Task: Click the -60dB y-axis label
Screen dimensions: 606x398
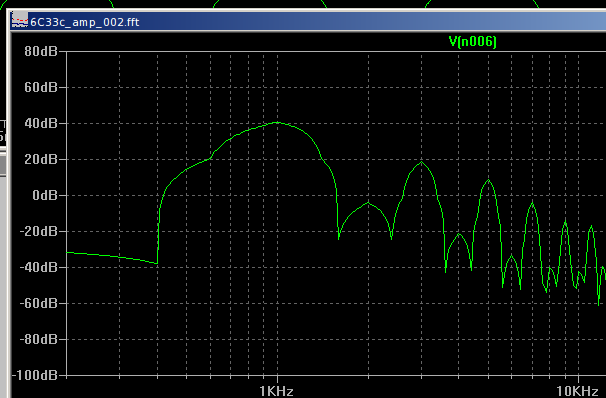Action: tap(39, 303)
